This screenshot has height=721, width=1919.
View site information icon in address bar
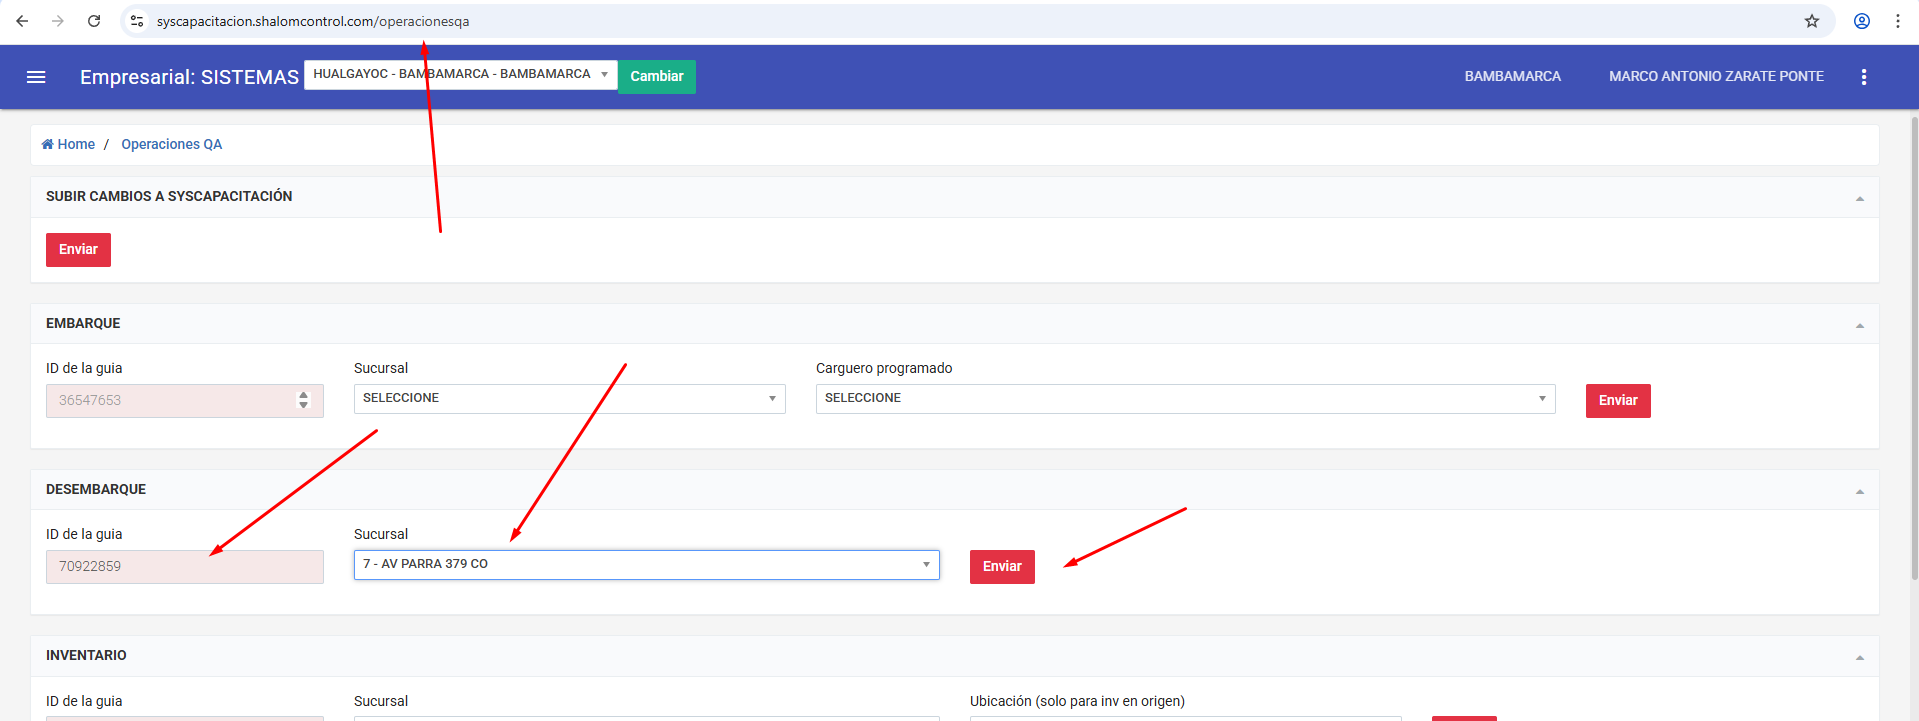coord(137,21)
